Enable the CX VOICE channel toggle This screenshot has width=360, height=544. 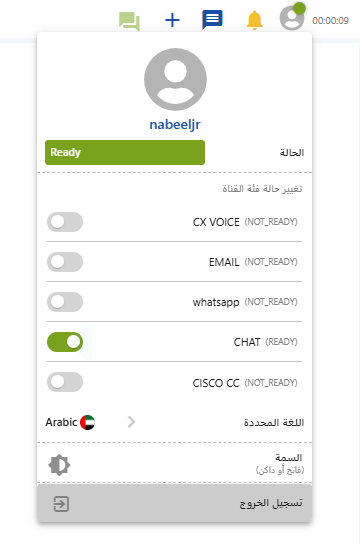click(x=65, y=222)
